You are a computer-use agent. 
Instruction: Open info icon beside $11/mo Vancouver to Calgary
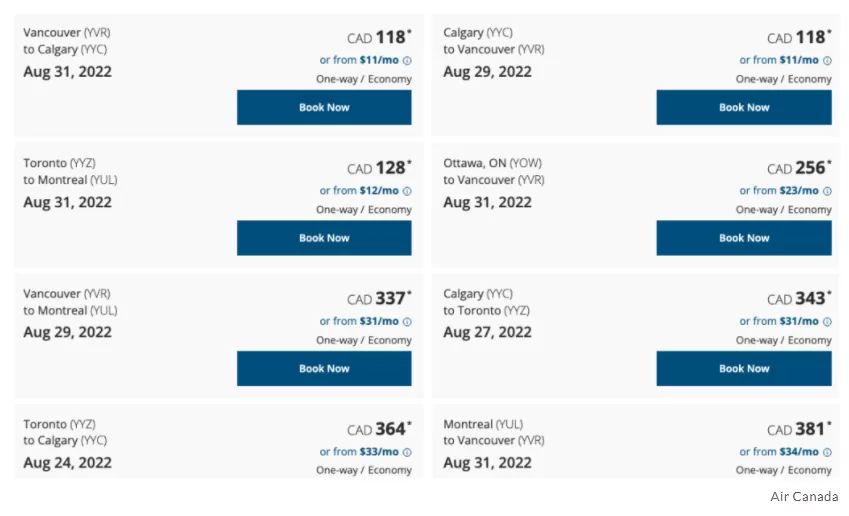point(407,61)
